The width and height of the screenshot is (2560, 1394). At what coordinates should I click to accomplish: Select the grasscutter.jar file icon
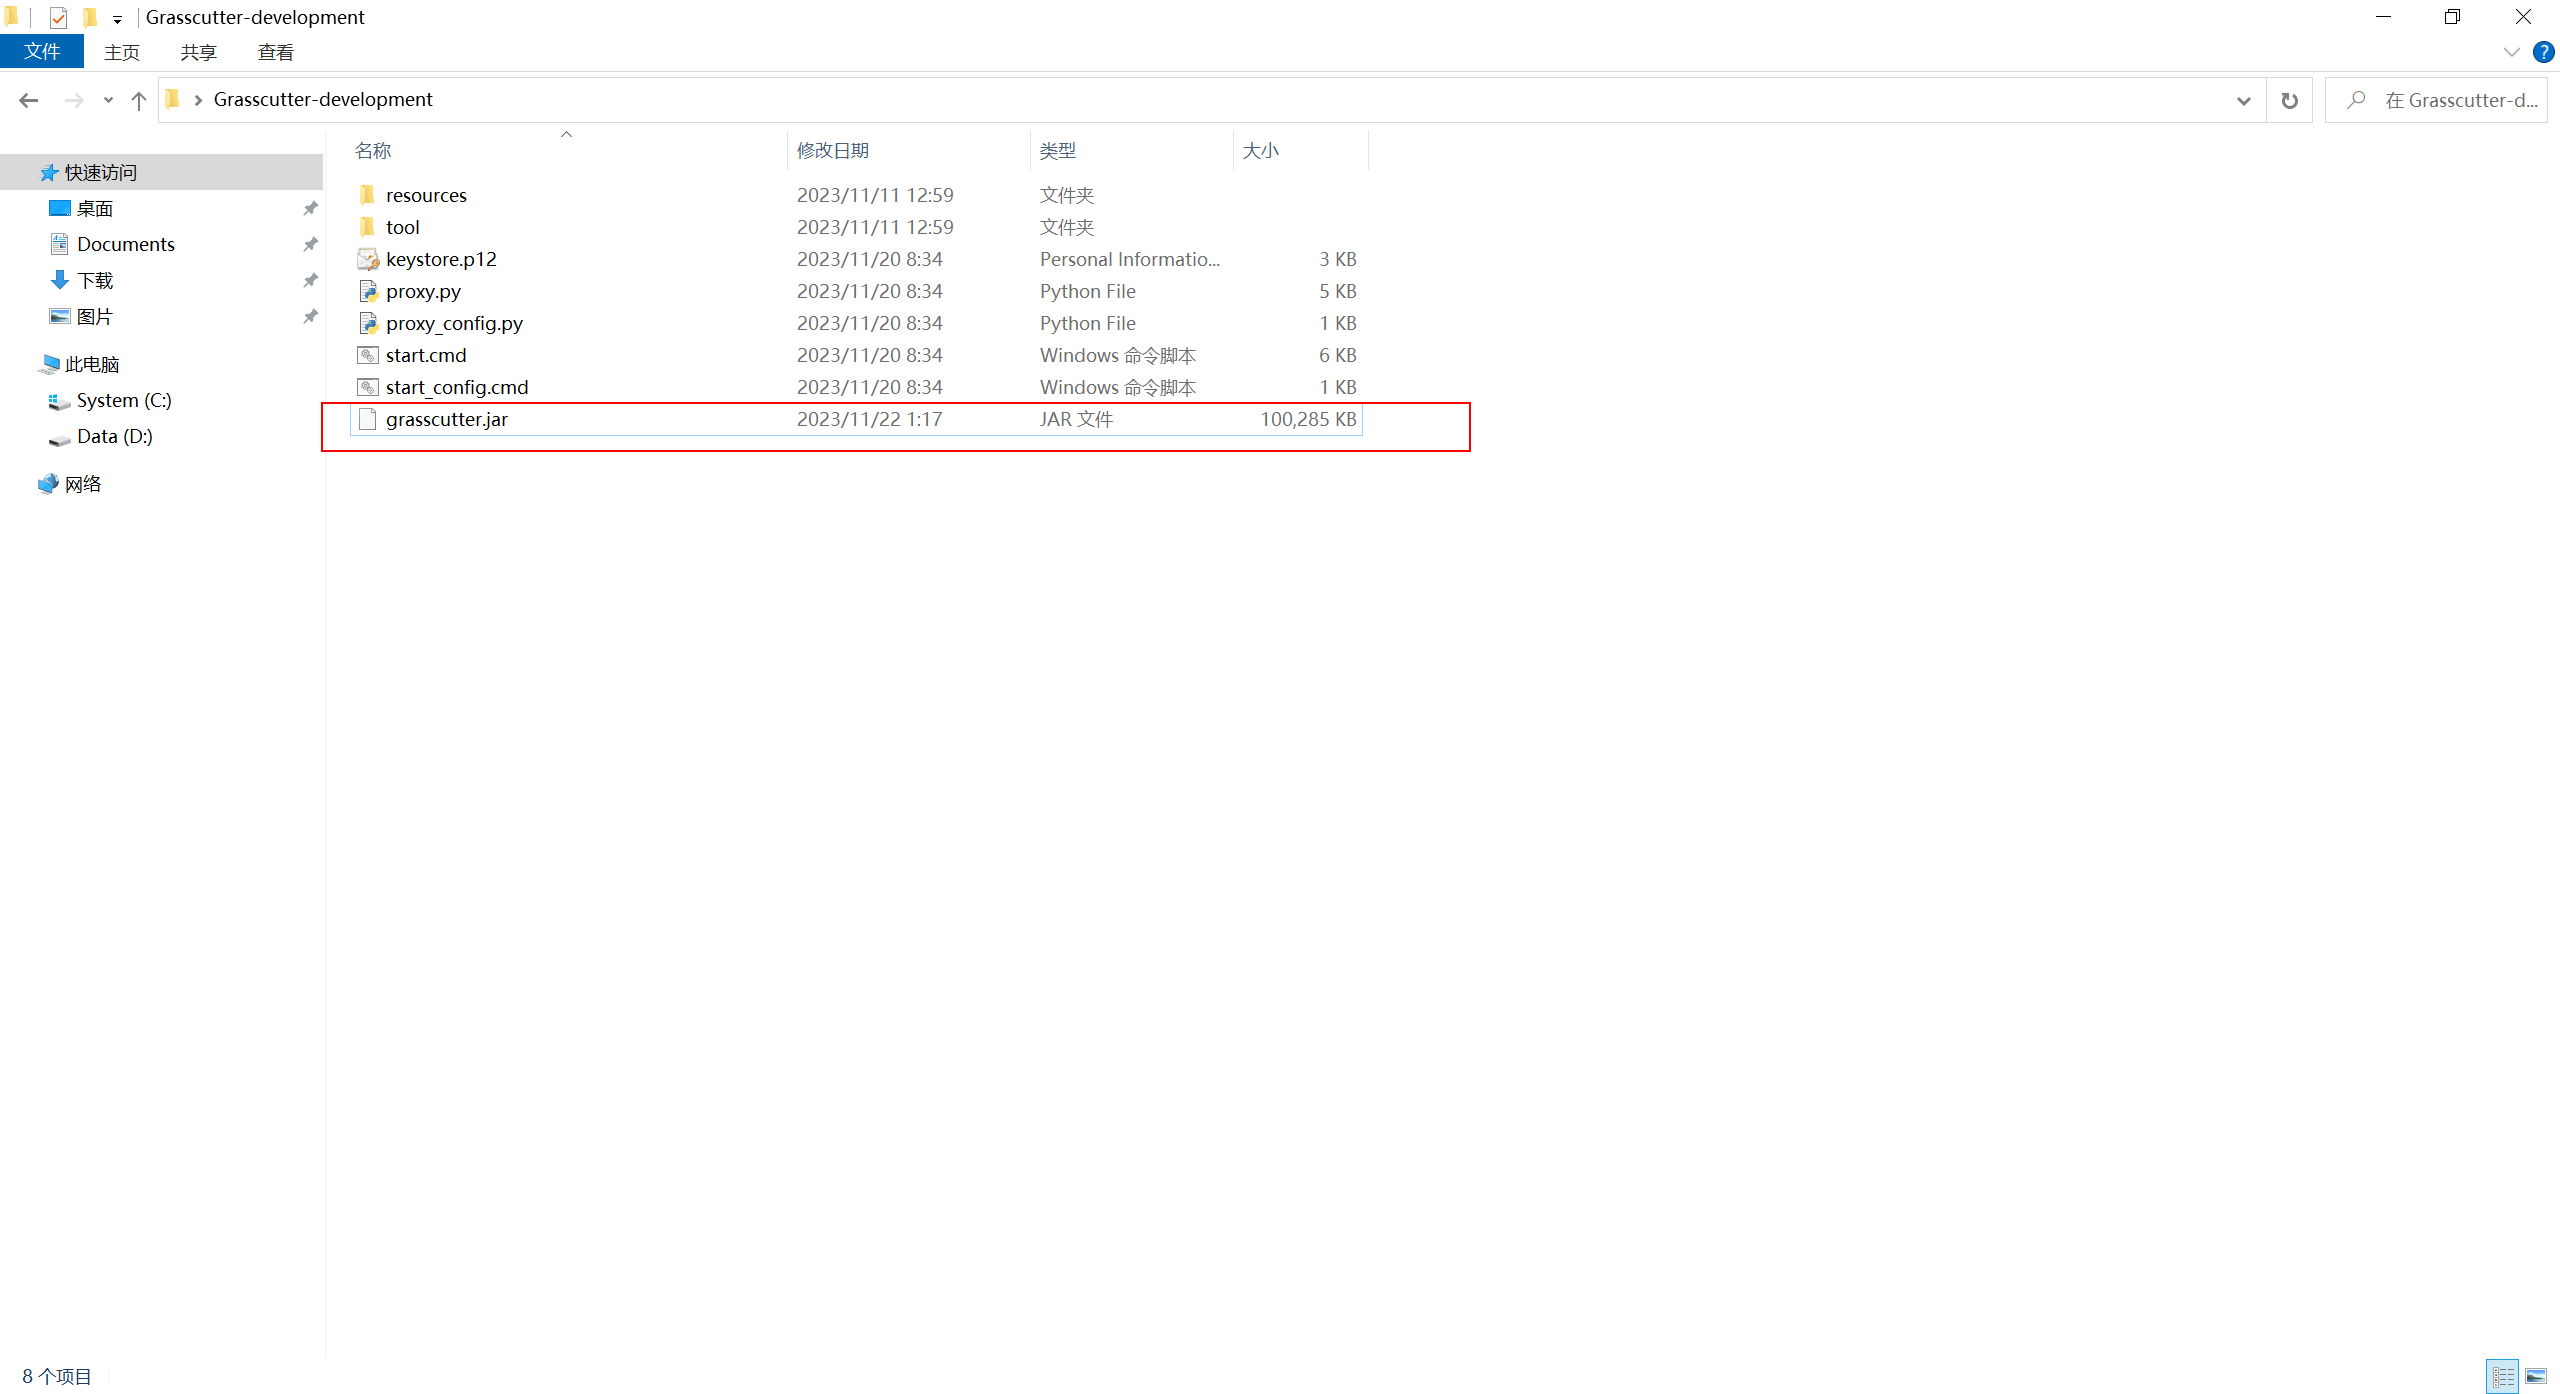click(x=367, y=419)
